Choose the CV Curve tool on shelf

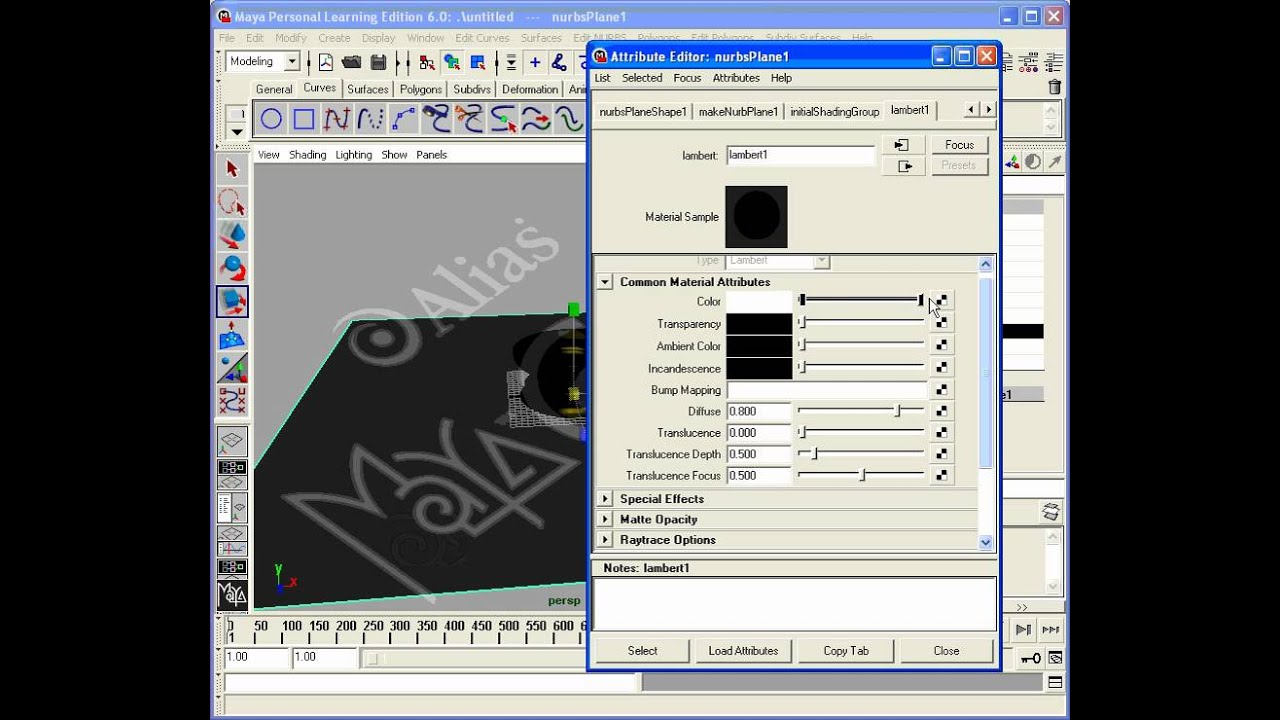[337, 120]
